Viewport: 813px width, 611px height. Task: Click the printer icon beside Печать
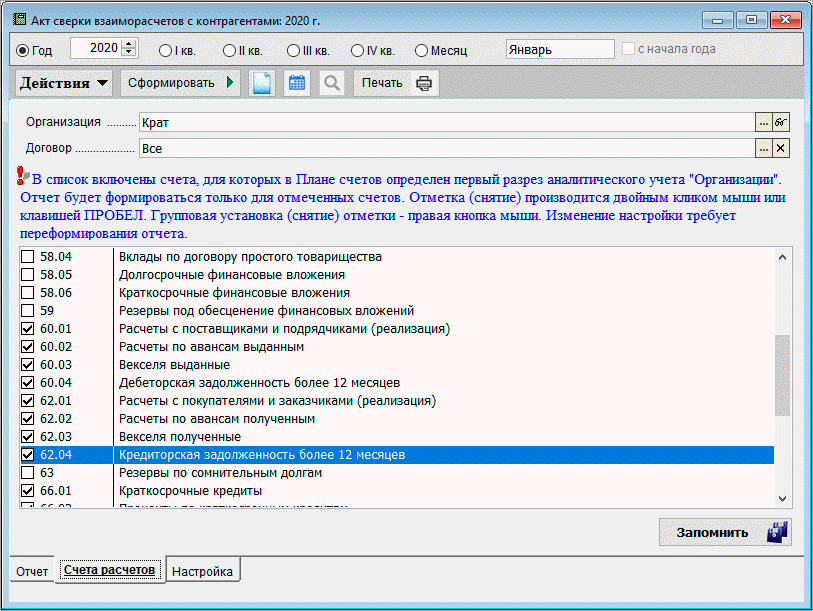point(424,83)
